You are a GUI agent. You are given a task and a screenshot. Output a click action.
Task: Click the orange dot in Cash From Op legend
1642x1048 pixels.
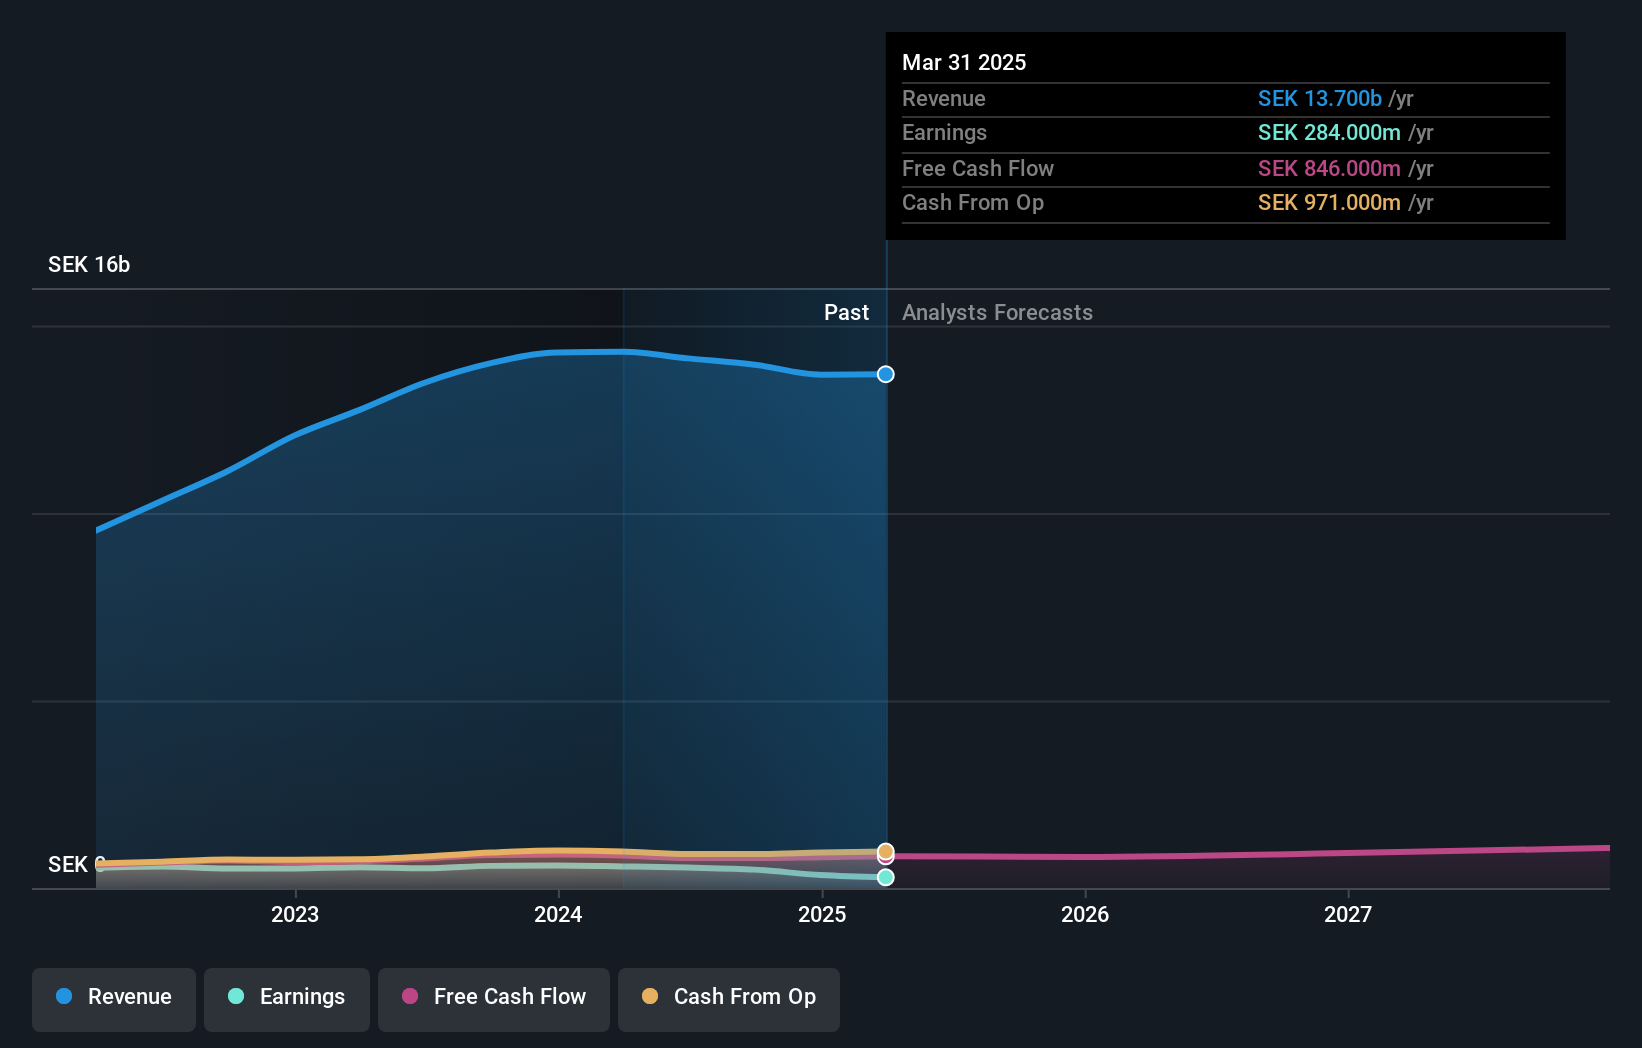(x=650, y=996)
